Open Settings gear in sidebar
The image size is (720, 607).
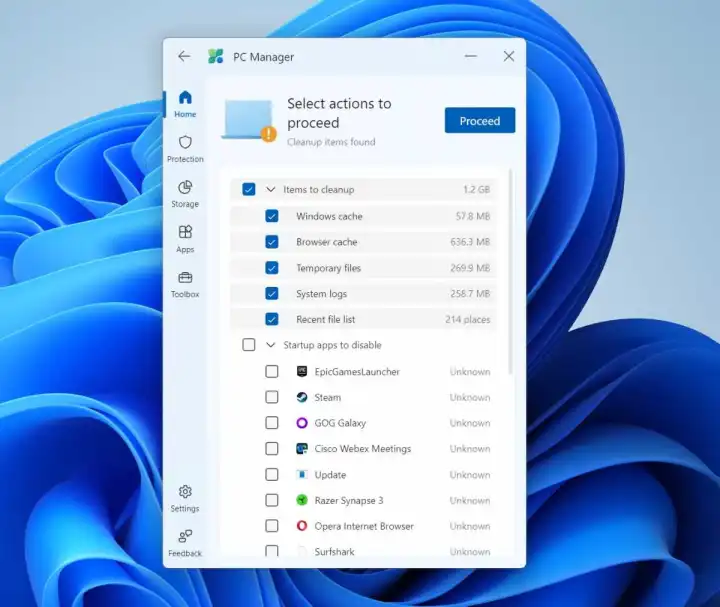(x=185, y=492)
